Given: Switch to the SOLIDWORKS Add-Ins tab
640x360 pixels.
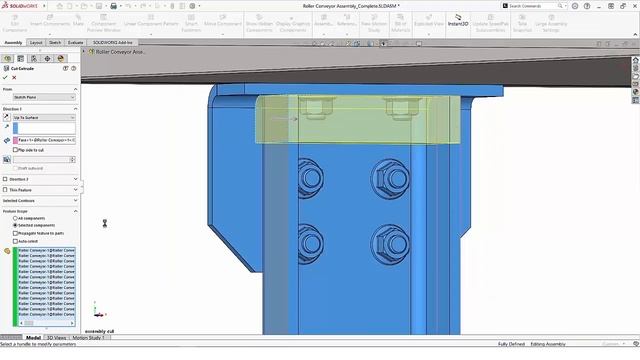Looking at the screenshot, I should 112,42.
